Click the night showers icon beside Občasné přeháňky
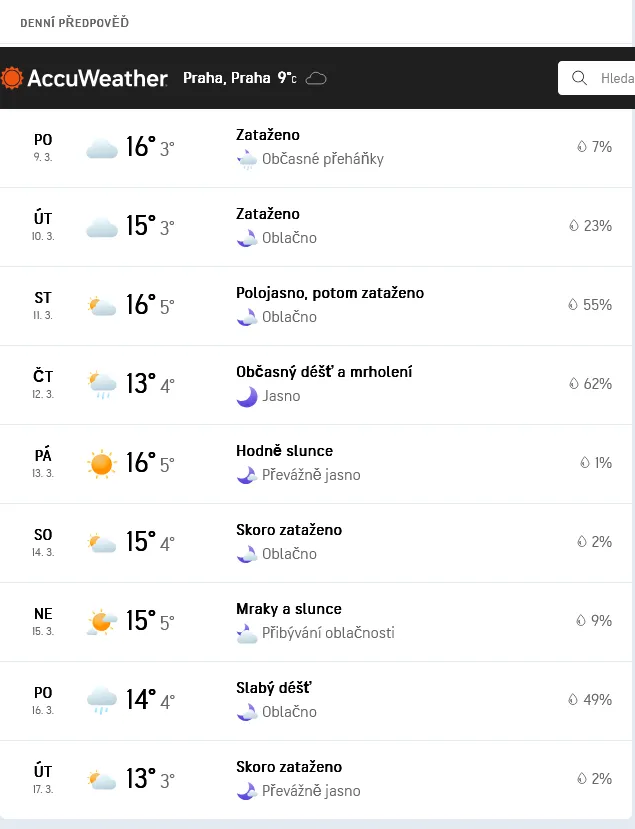Image resolution: width=635 pixels, height=829 pixels. [x=246, y=159]
